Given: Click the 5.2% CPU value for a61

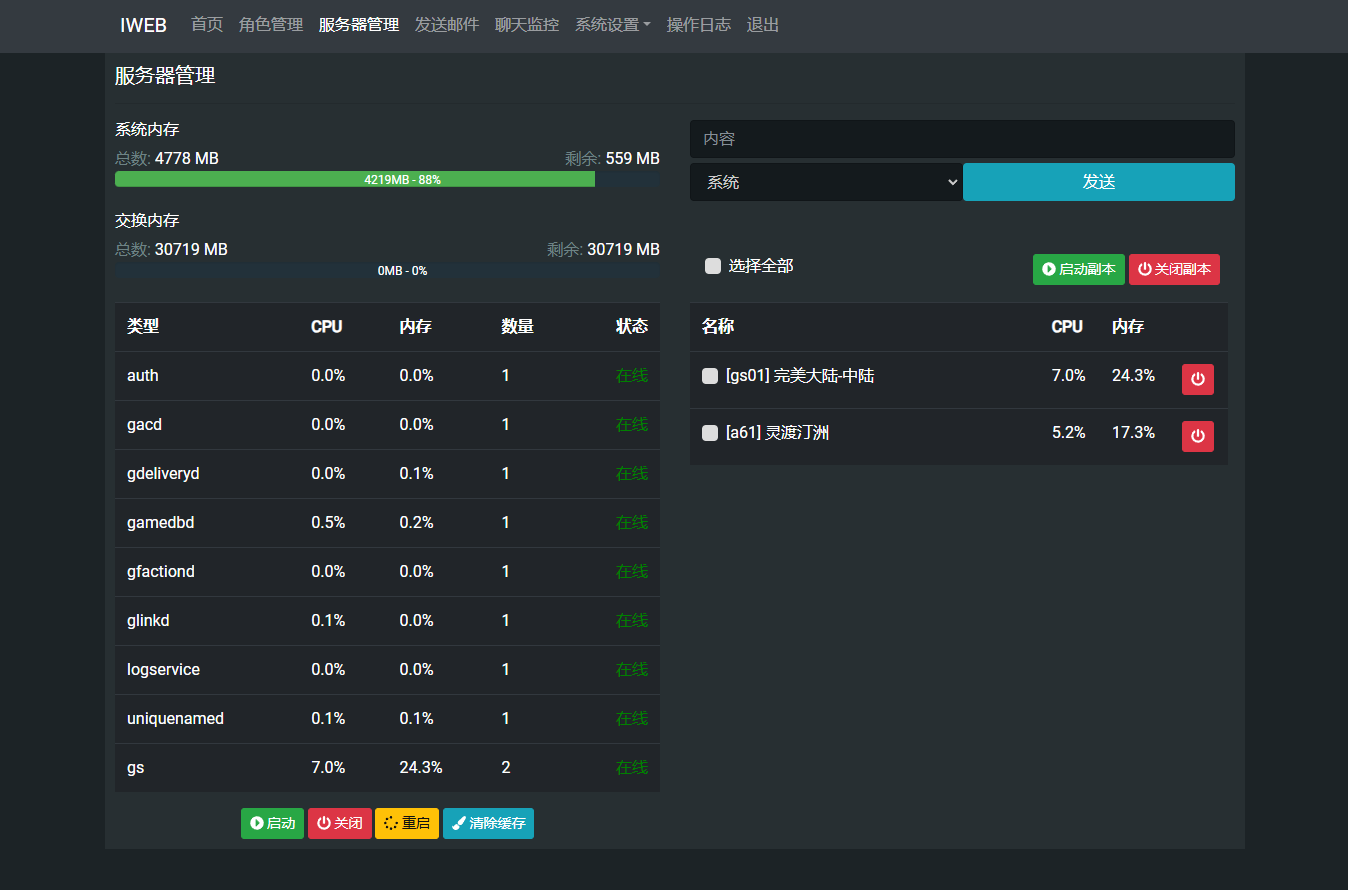Looking at the screenshot, I should click(1068, 433).
